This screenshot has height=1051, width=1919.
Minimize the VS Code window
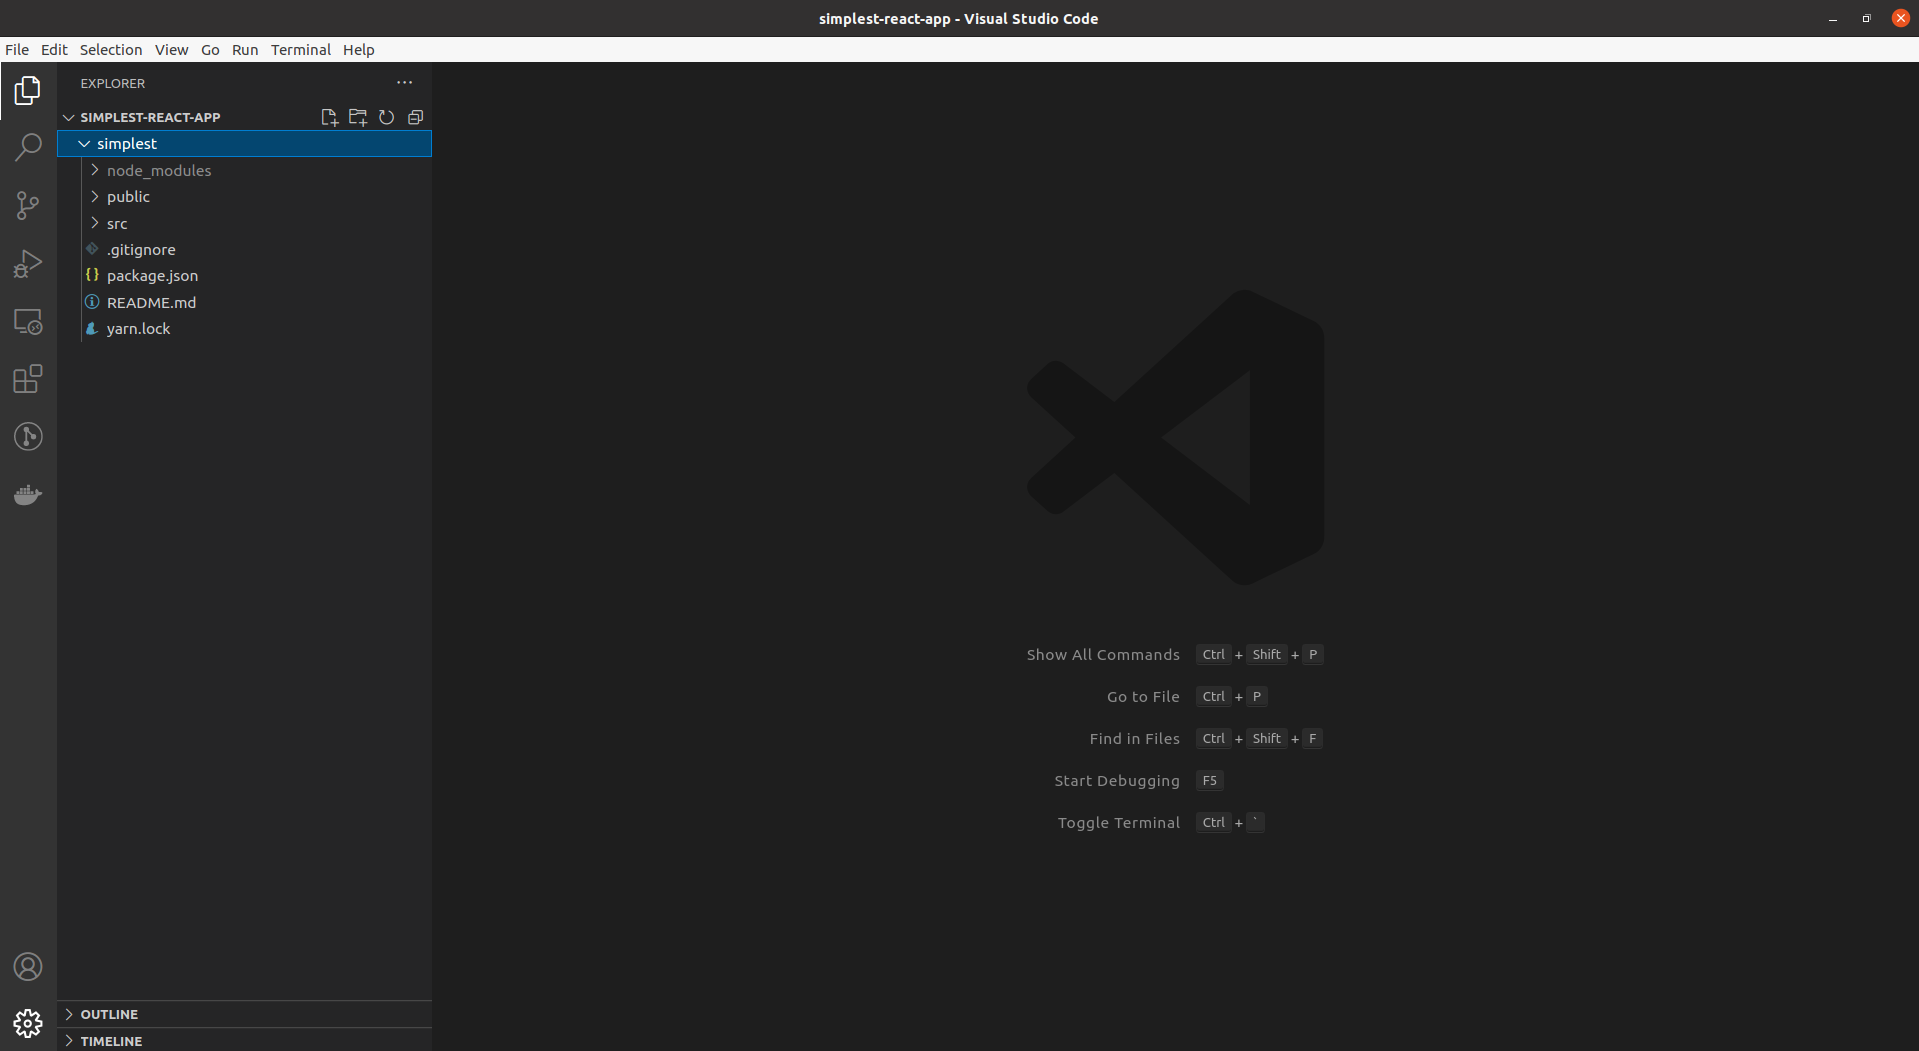(1833, 19)
